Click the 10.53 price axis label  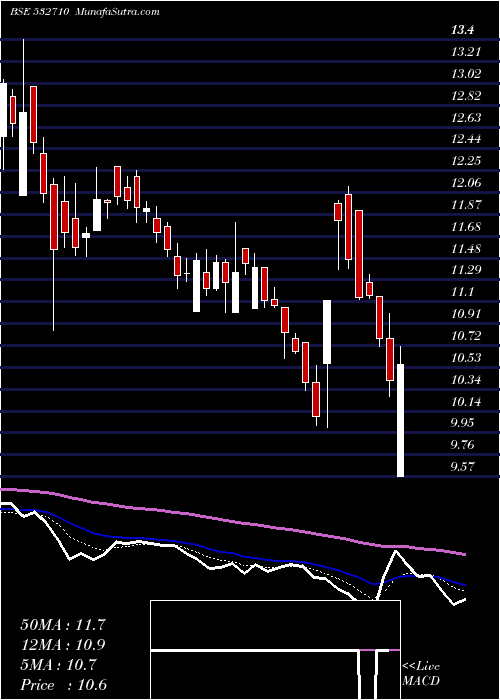tap(466, 358)
